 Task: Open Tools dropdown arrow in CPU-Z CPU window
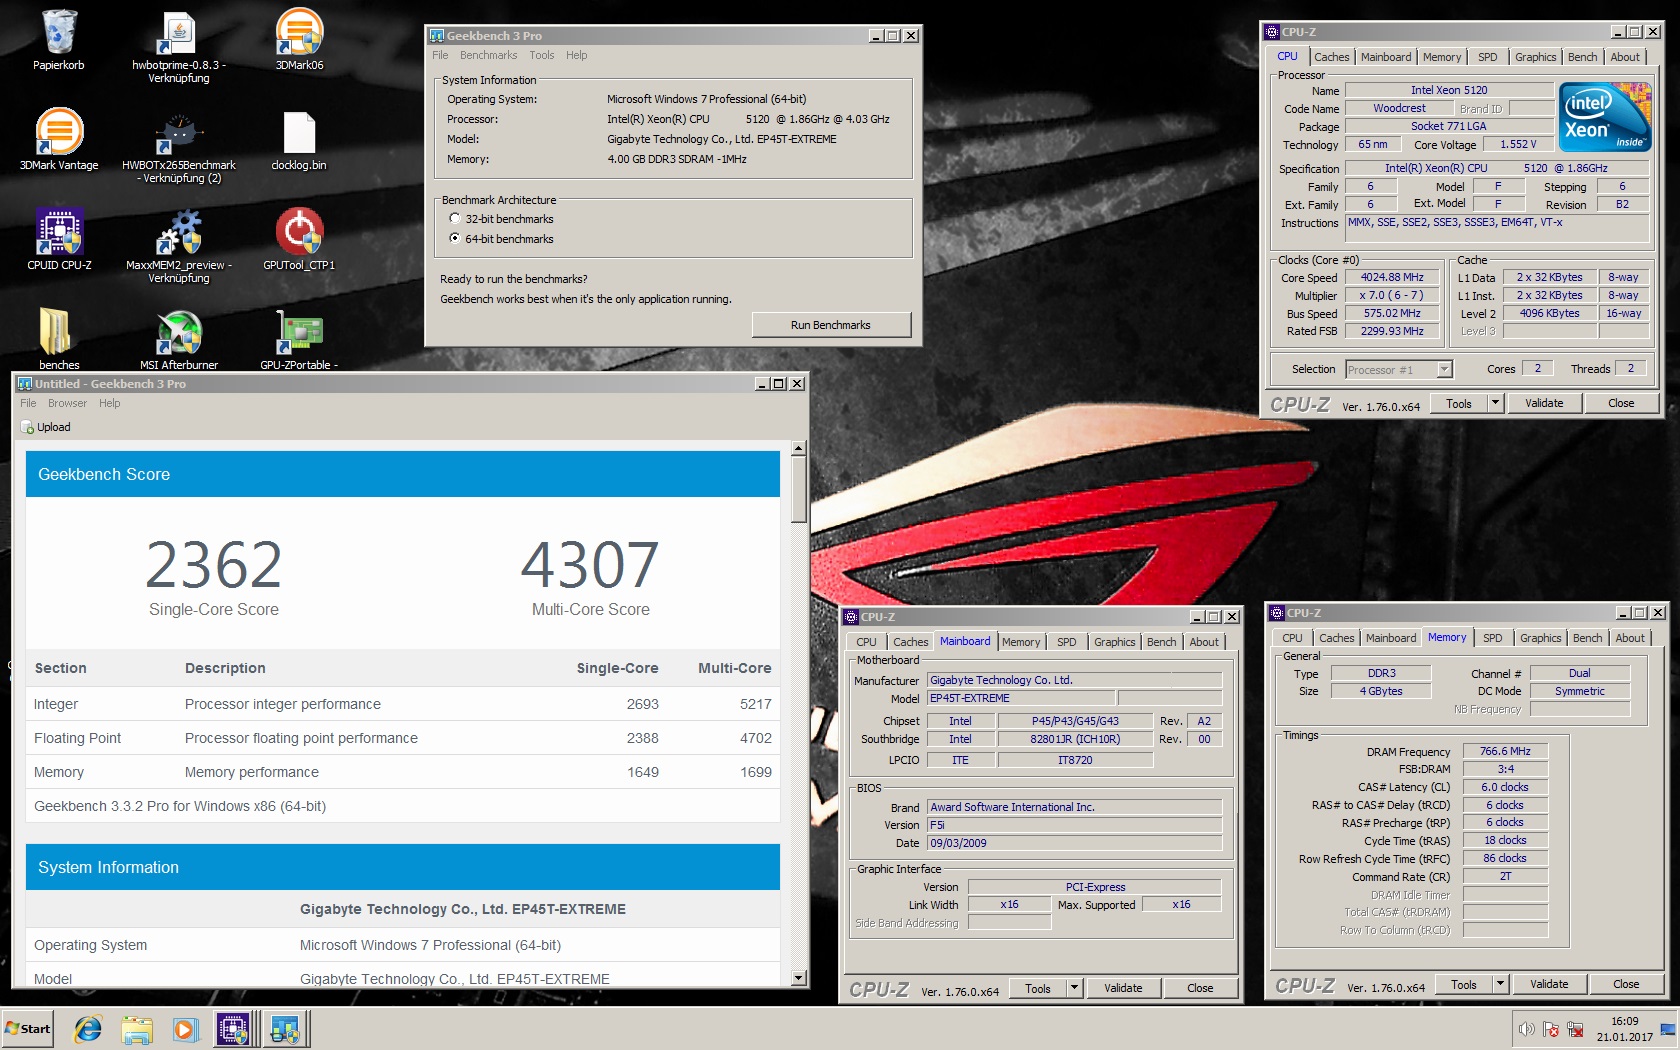tap(1495, 403)
